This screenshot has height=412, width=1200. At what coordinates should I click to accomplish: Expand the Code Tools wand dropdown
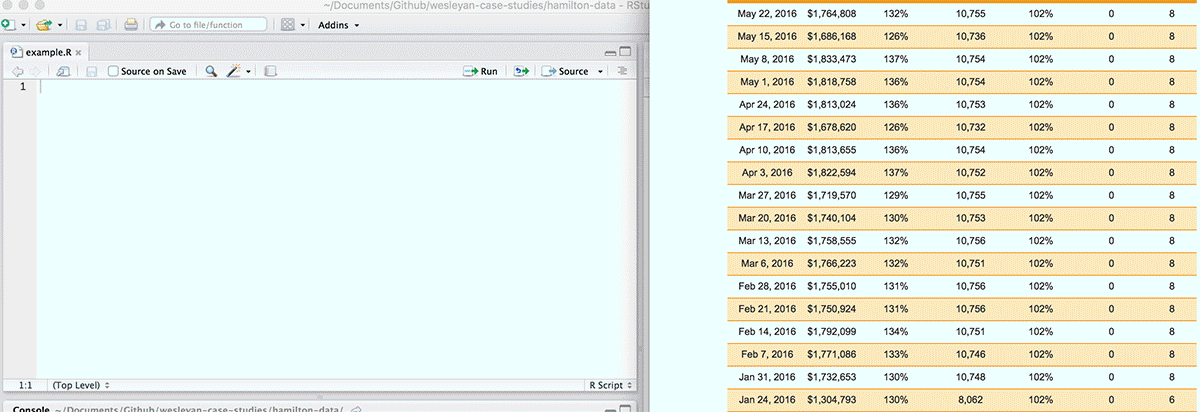coord(248,72)
